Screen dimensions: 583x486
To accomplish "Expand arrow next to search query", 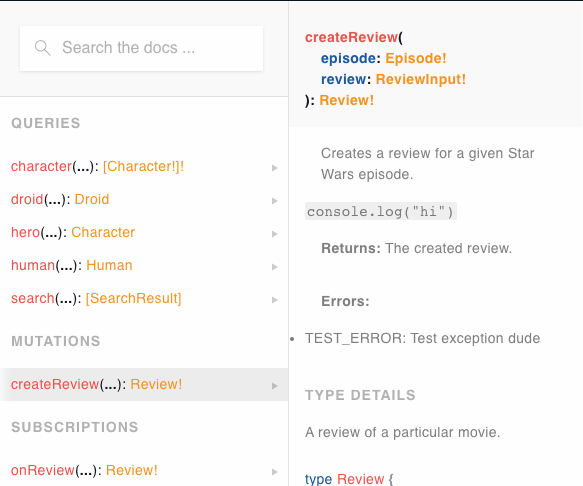I will 274,300.
